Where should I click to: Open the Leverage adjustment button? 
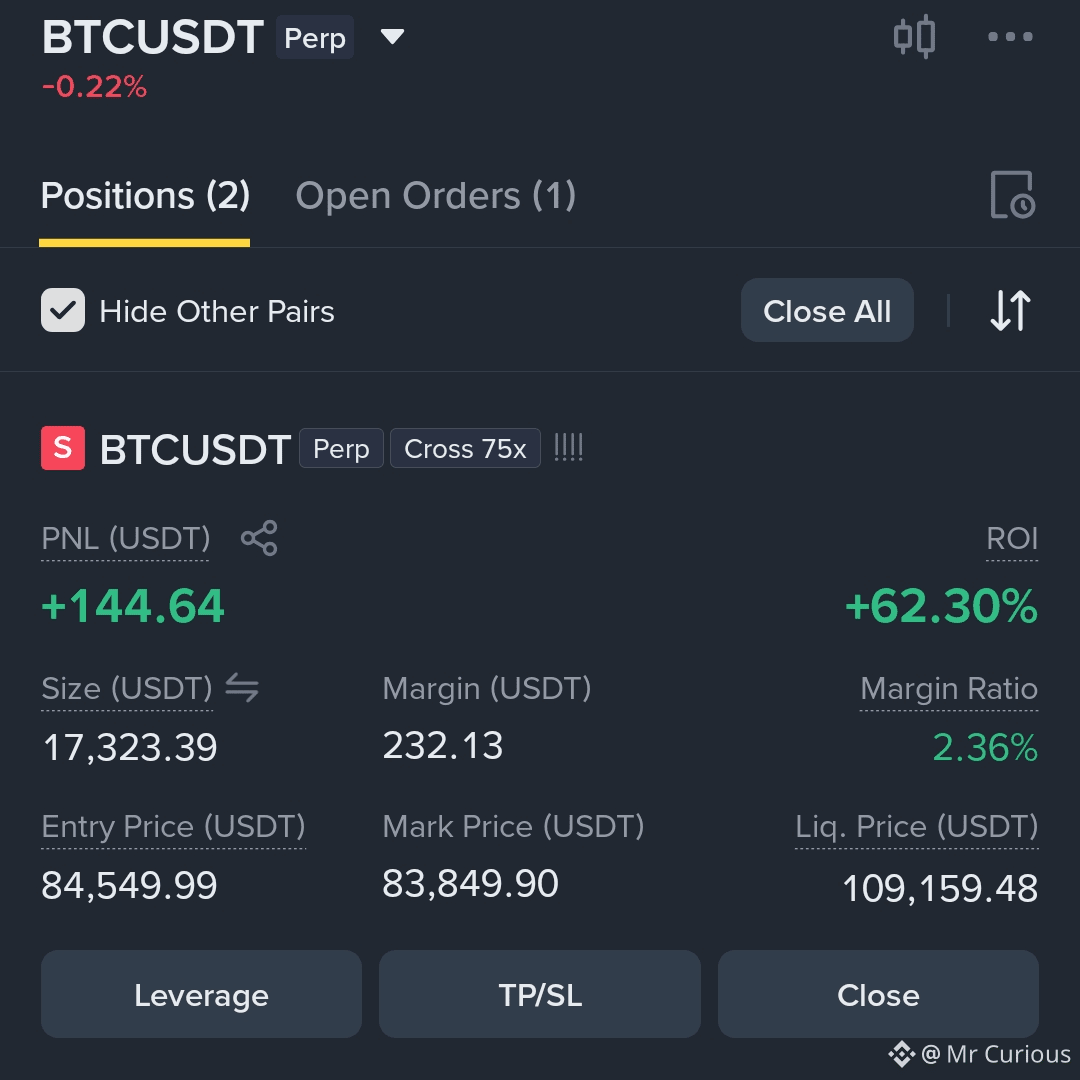201,994
